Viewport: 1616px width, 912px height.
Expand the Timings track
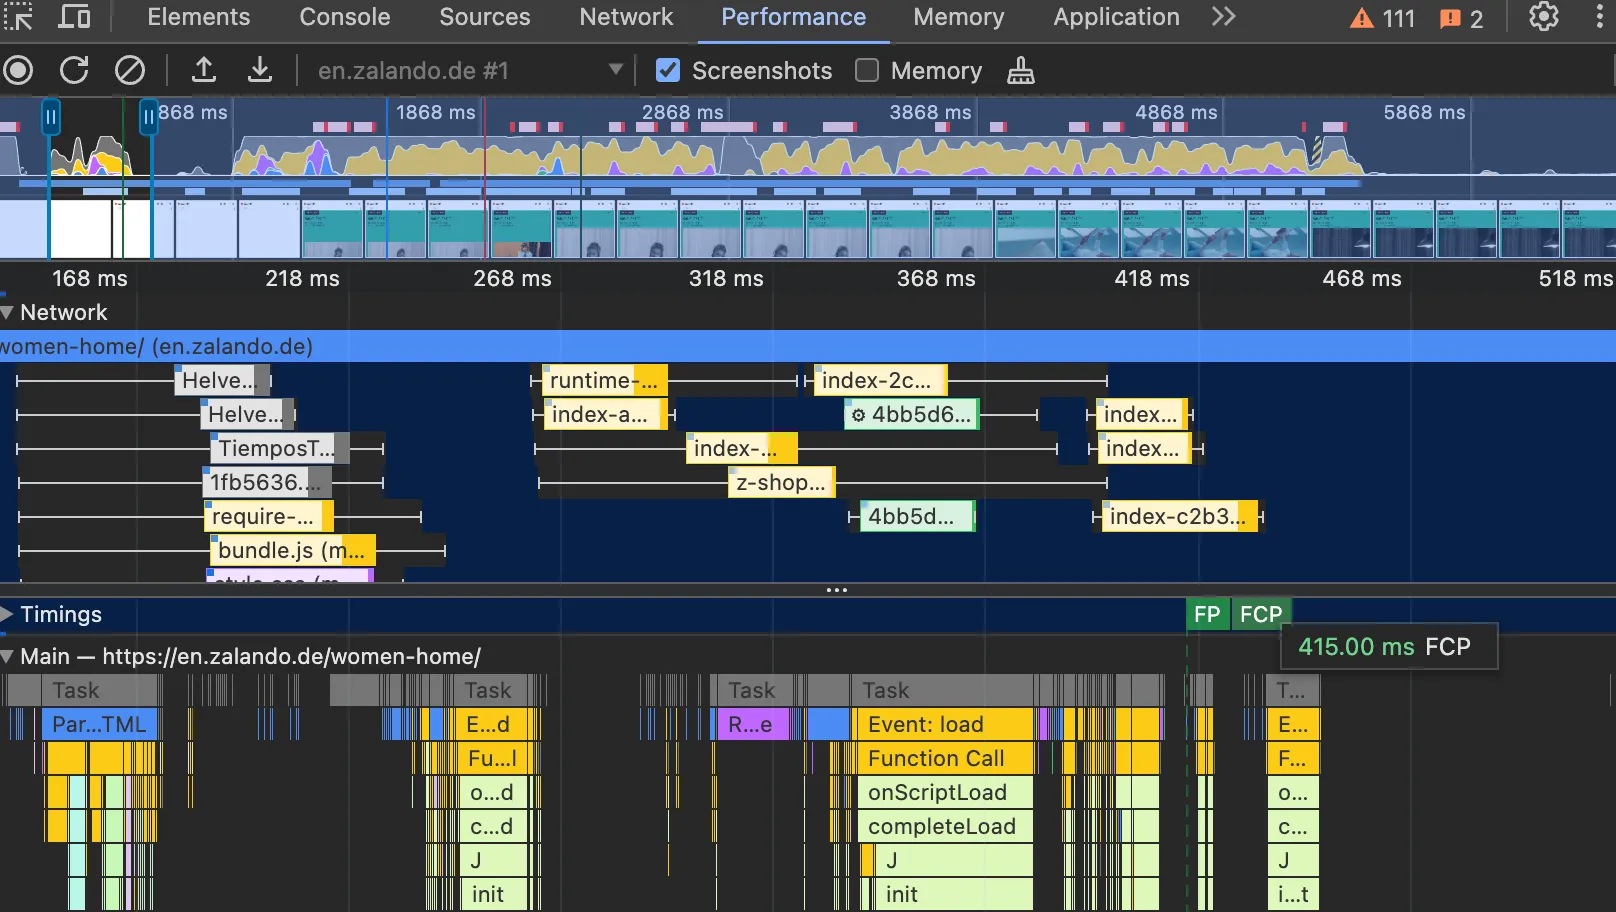8,615
